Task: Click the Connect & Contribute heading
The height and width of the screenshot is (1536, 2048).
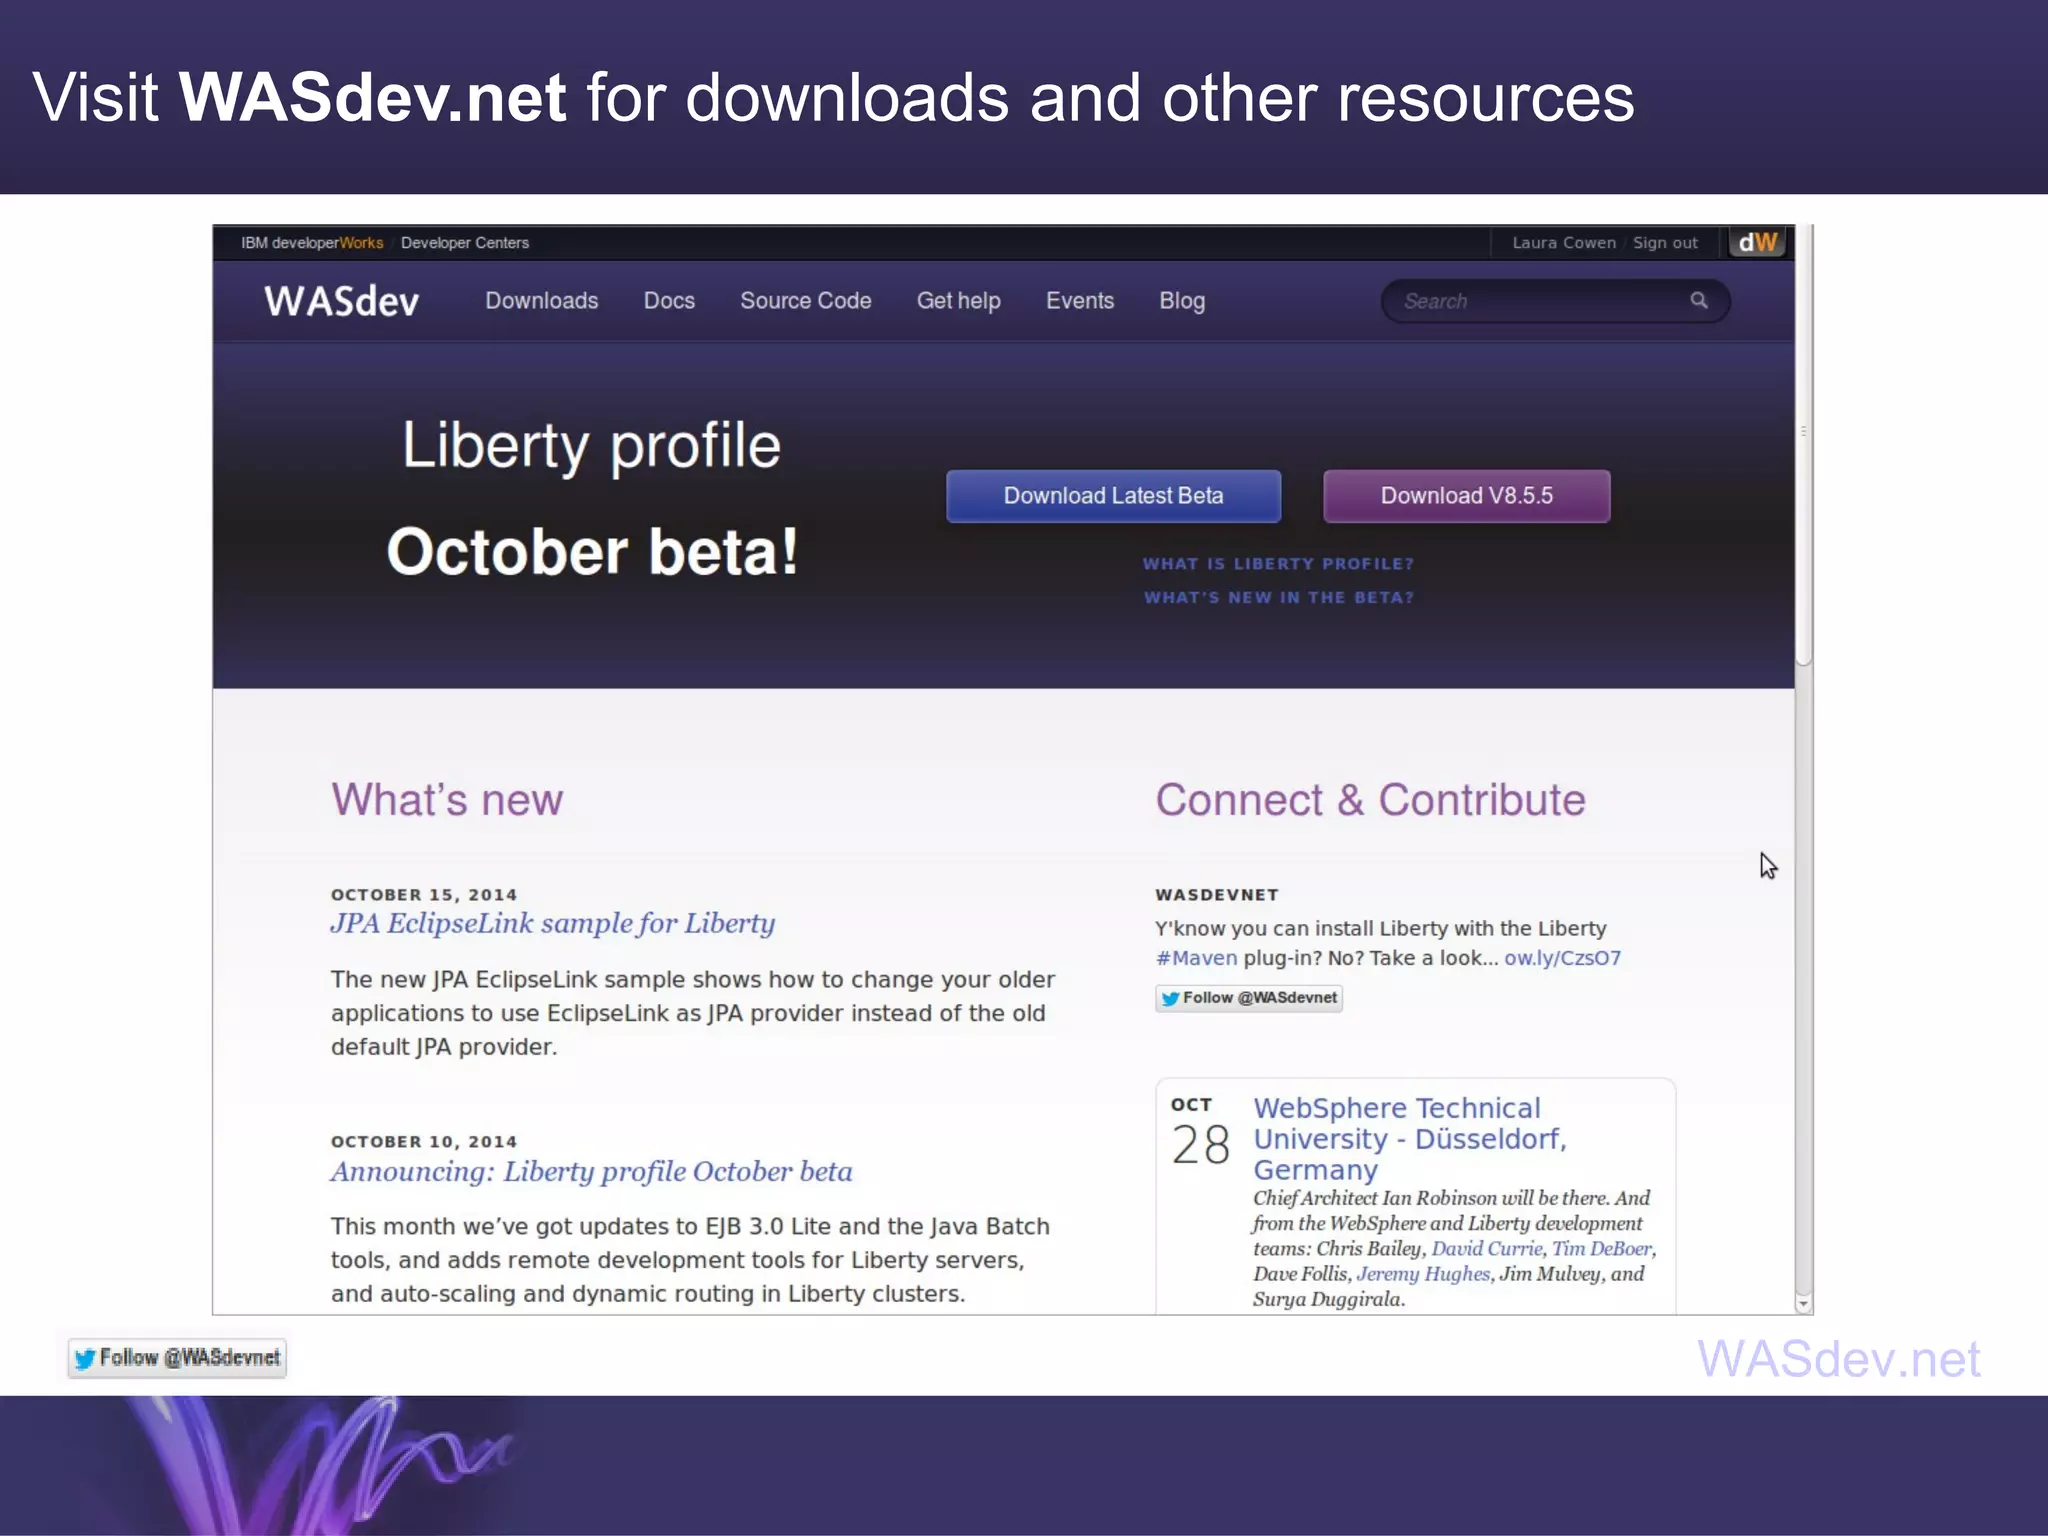Action: [1370, 800]
